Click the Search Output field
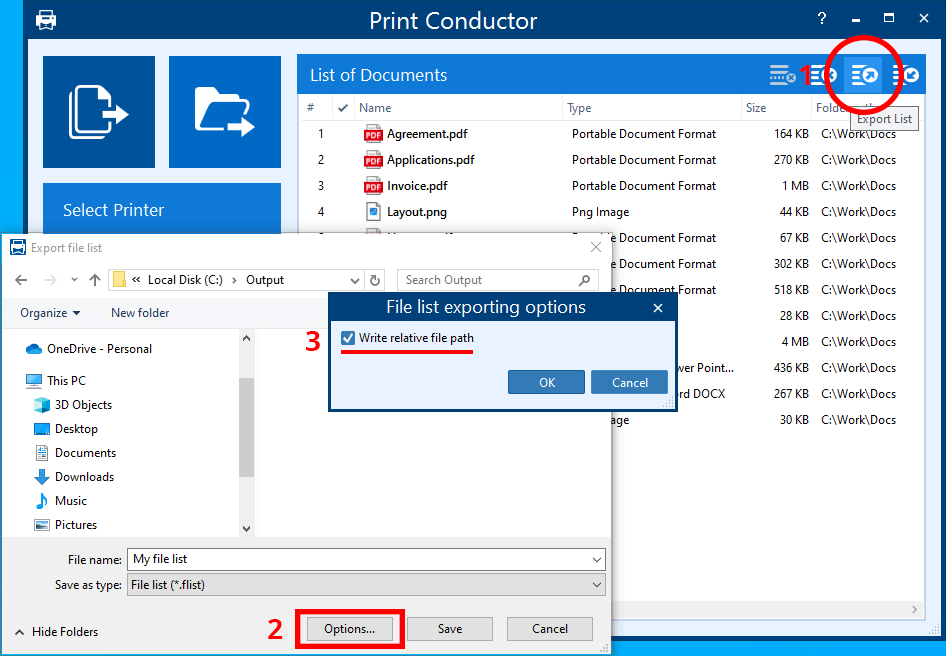Screen dimensions: 946x656 pyautogui.click(x=488, y=280)
